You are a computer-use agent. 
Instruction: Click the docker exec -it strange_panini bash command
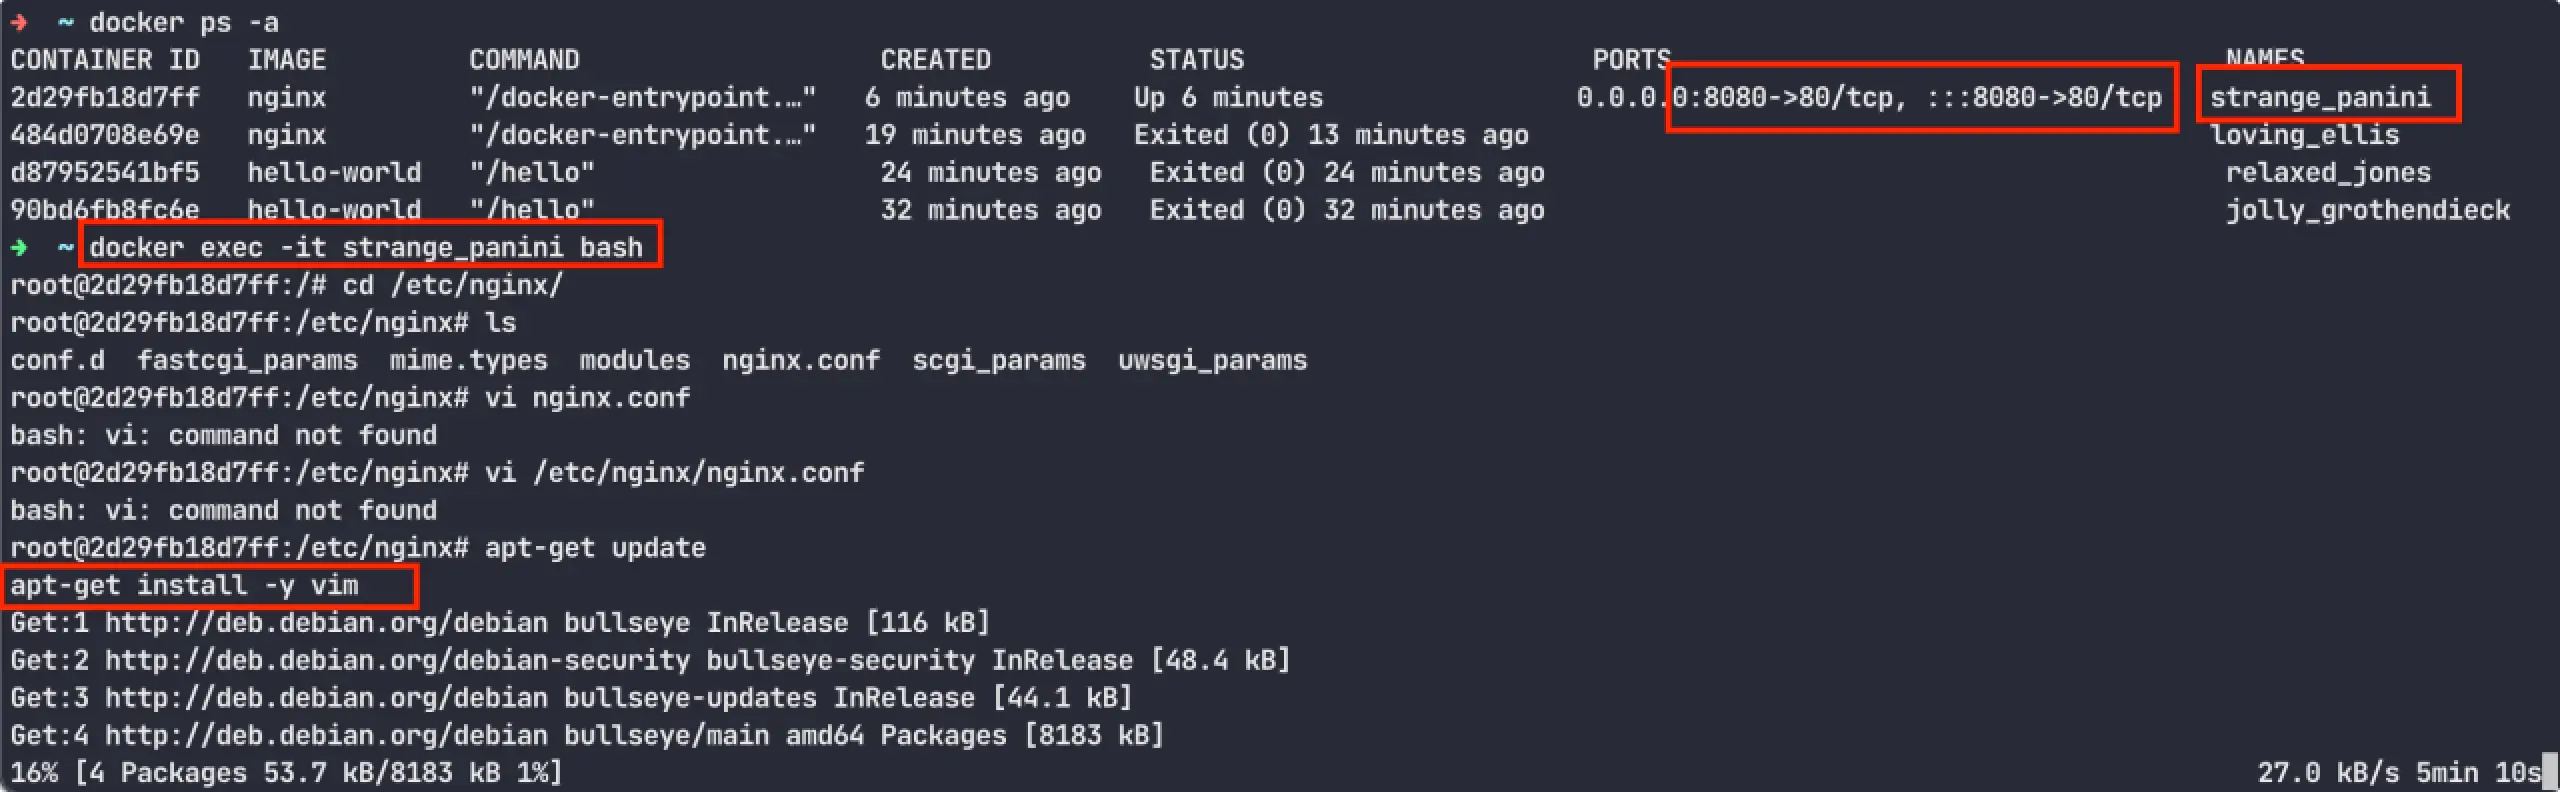tap(366, 247)
